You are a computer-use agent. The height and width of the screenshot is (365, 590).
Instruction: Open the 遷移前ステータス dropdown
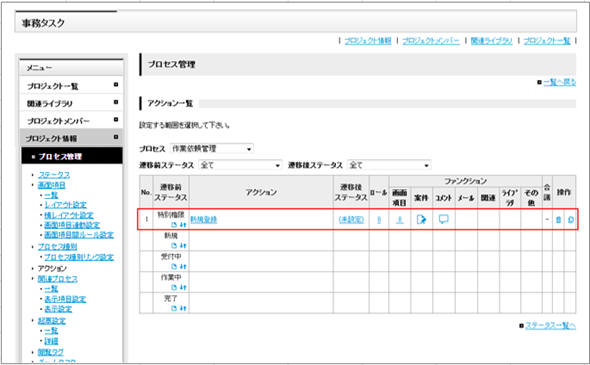pos(240,165)
